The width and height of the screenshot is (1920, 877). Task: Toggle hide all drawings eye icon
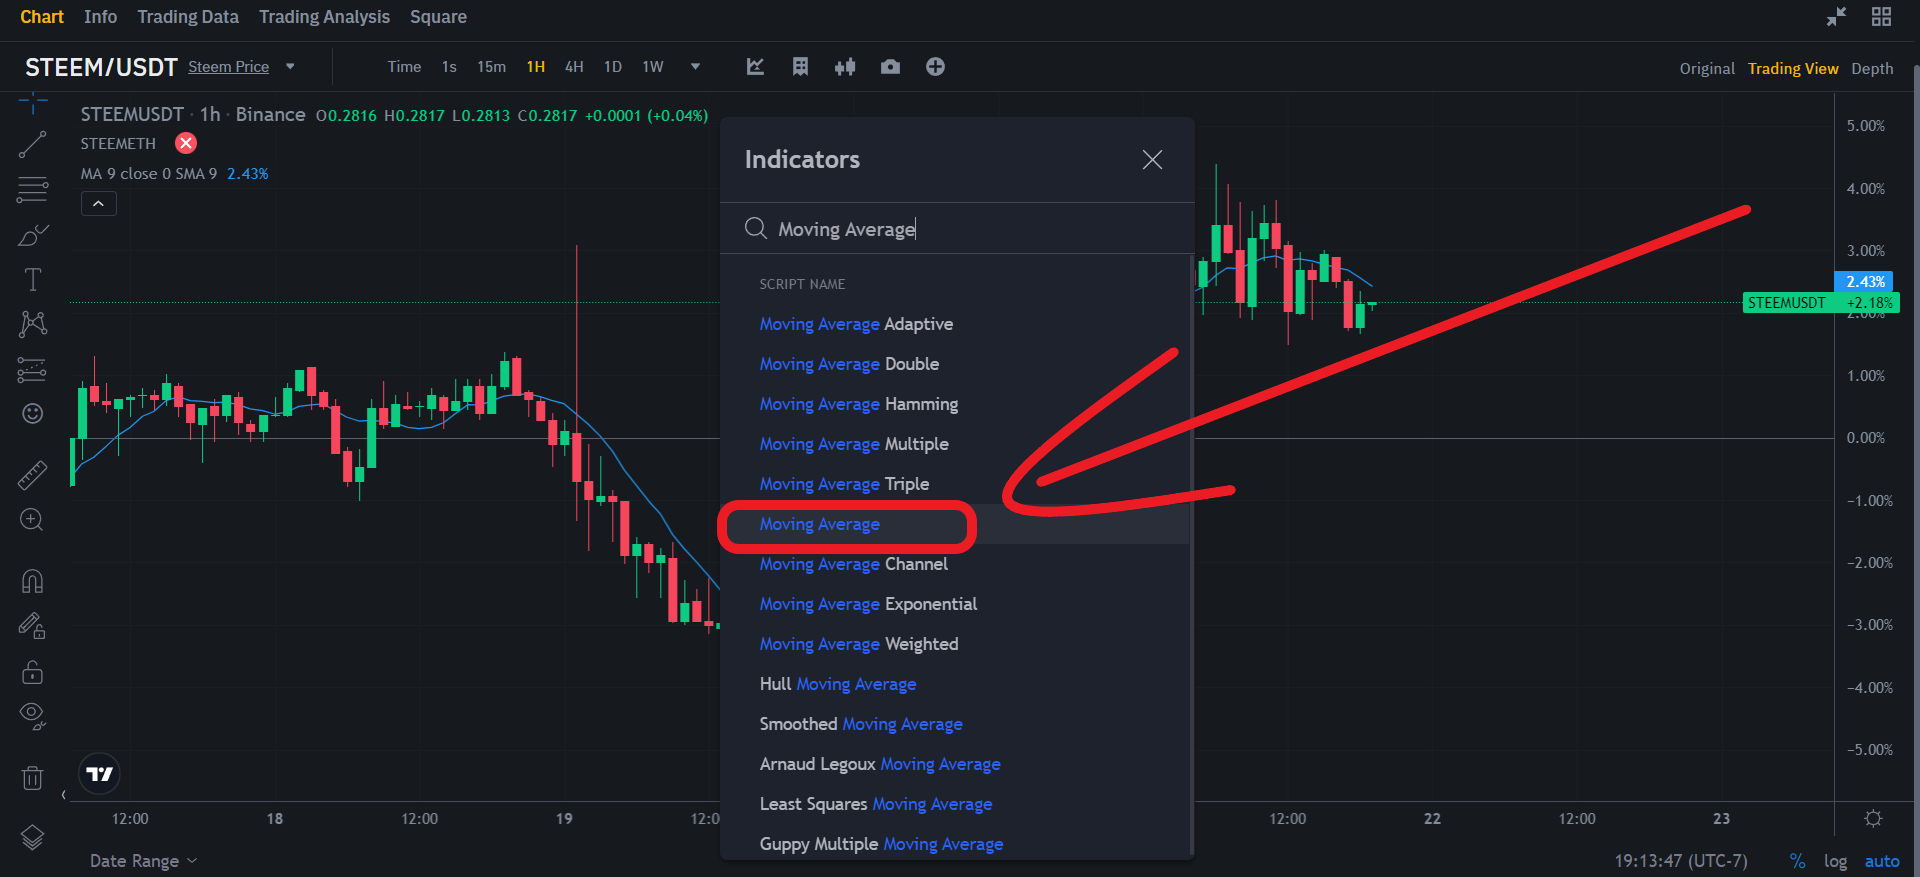pos(32,716)
